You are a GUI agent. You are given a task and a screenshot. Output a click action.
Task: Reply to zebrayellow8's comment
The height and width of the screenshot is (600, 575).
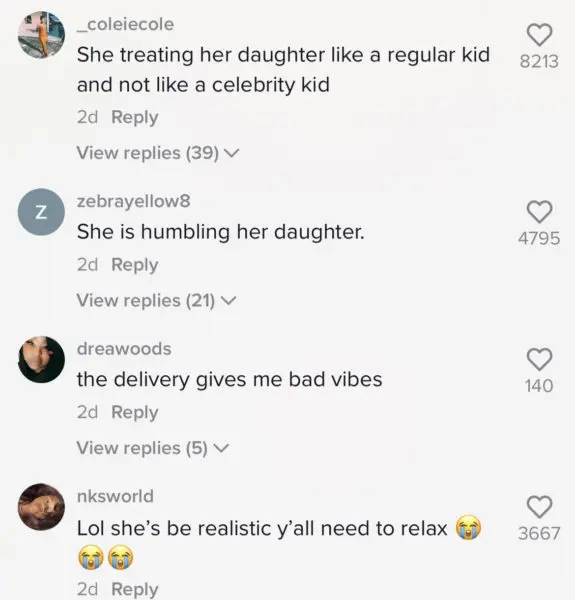pos(135,265)
